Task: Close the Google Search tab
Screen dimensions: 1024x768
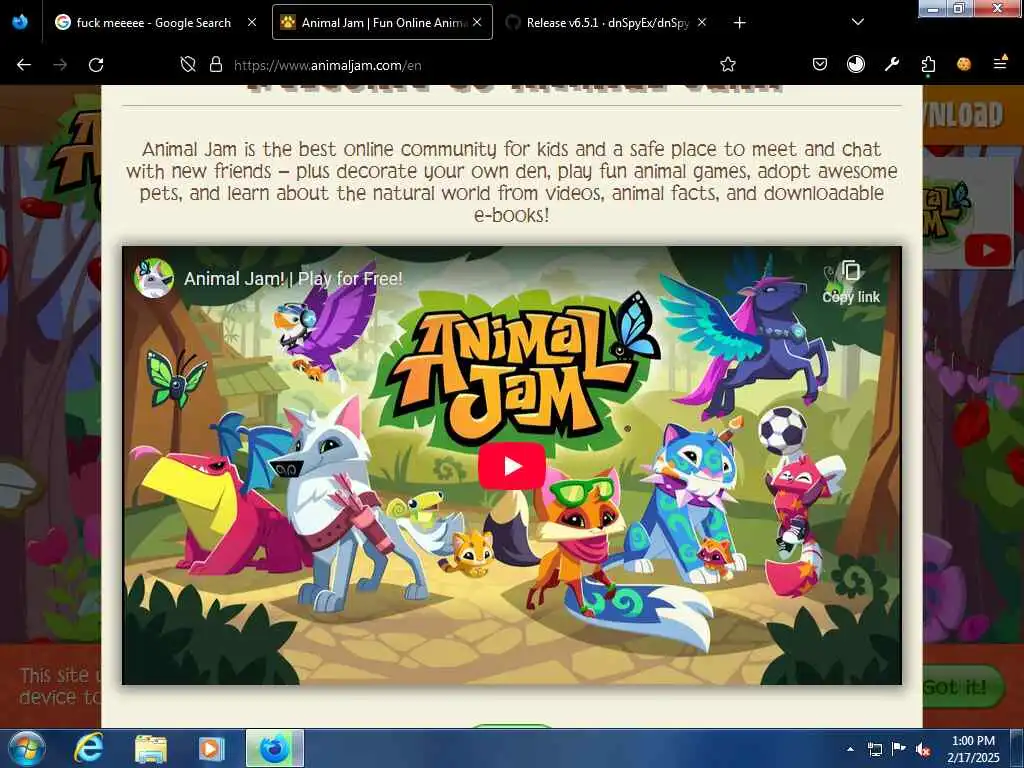Action: tap(252, 22)
